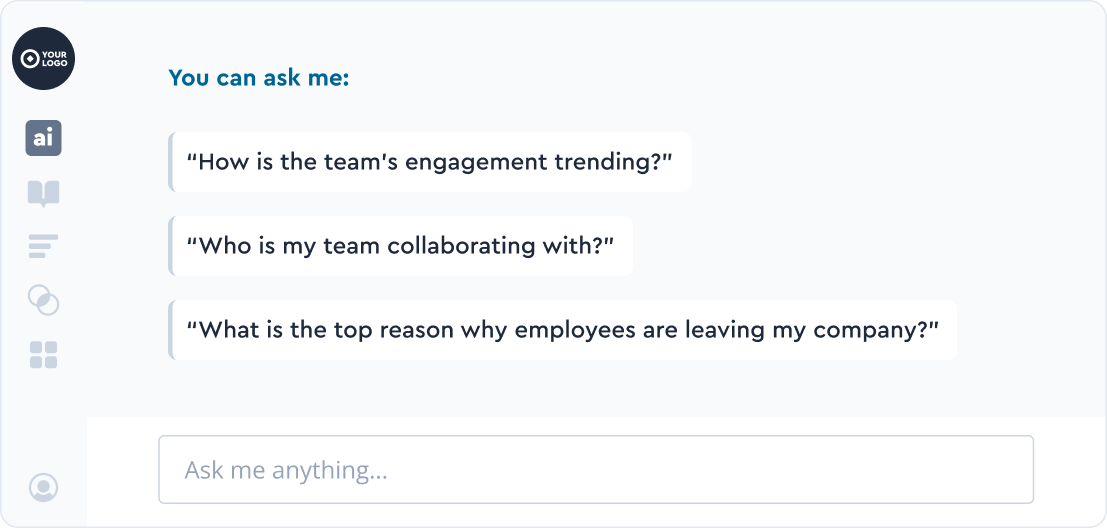Click the left accent bar of engagement suggestion
The height and width of the screenshot is (528, 1107).
point(171,162)
